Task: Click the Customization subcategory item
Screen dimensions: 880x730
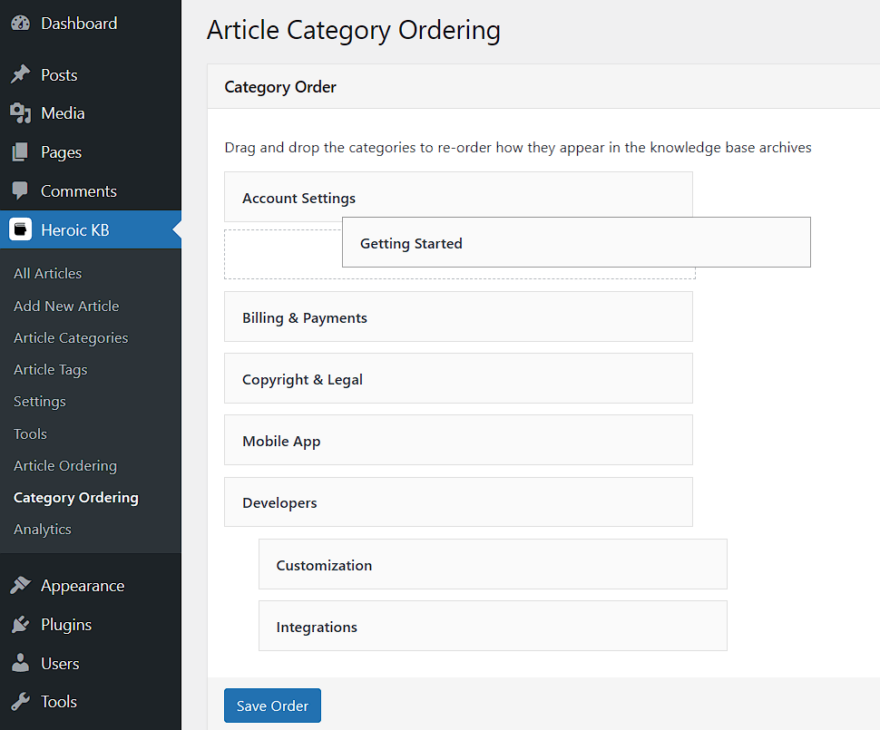Action: tap(493, 564)
